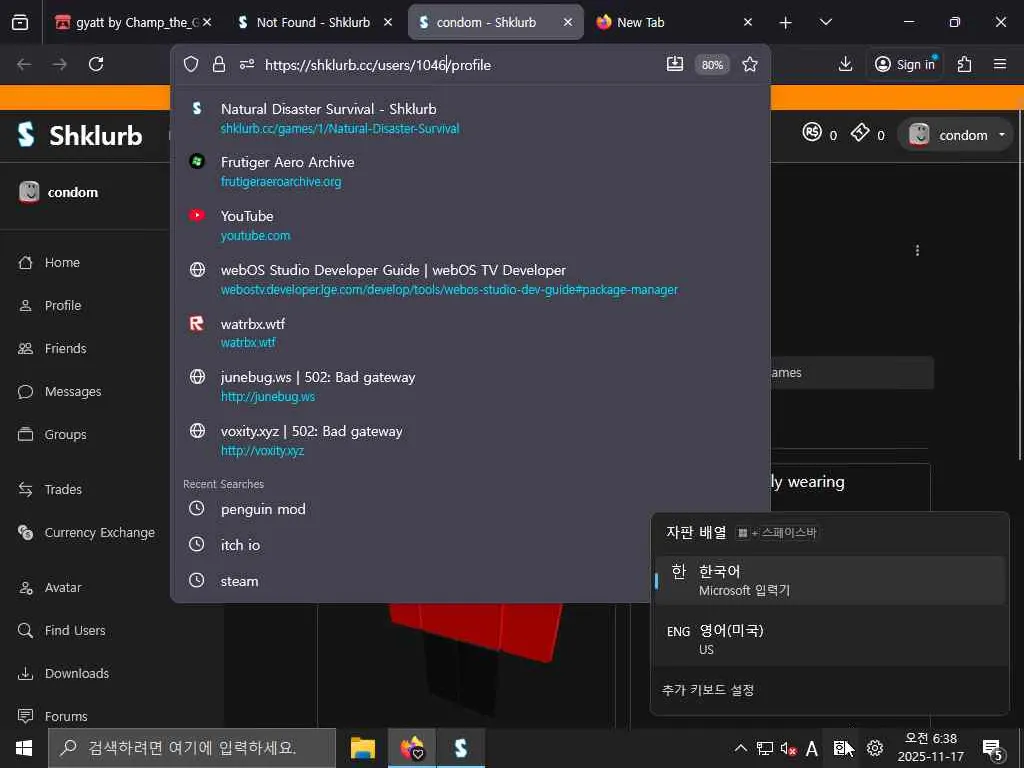
Task: View site security padlock info
Action: 219,64
